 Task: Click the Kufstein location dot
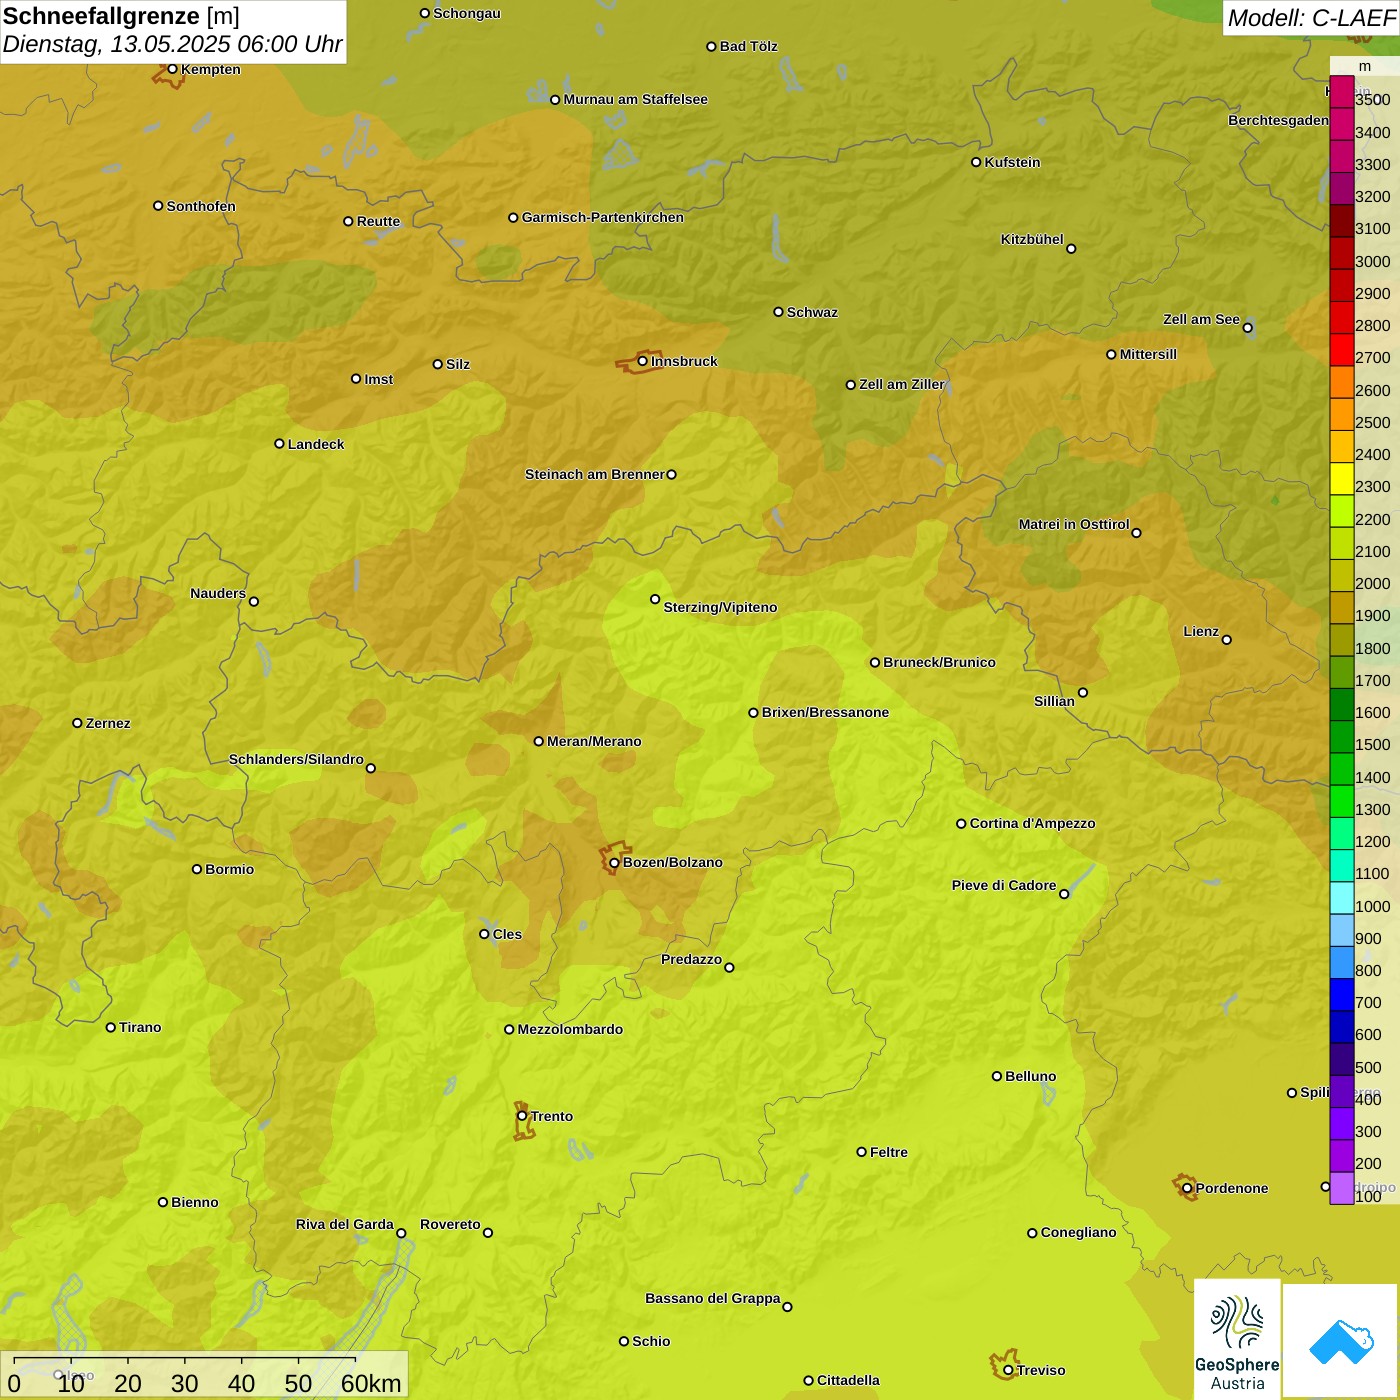point(976,162)
